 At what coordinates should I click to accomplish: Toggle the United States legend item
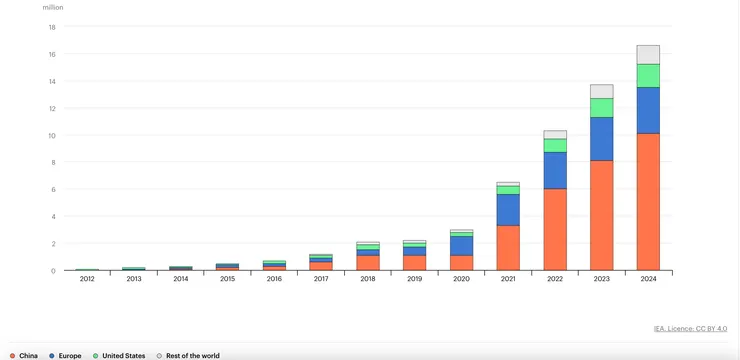119,356
